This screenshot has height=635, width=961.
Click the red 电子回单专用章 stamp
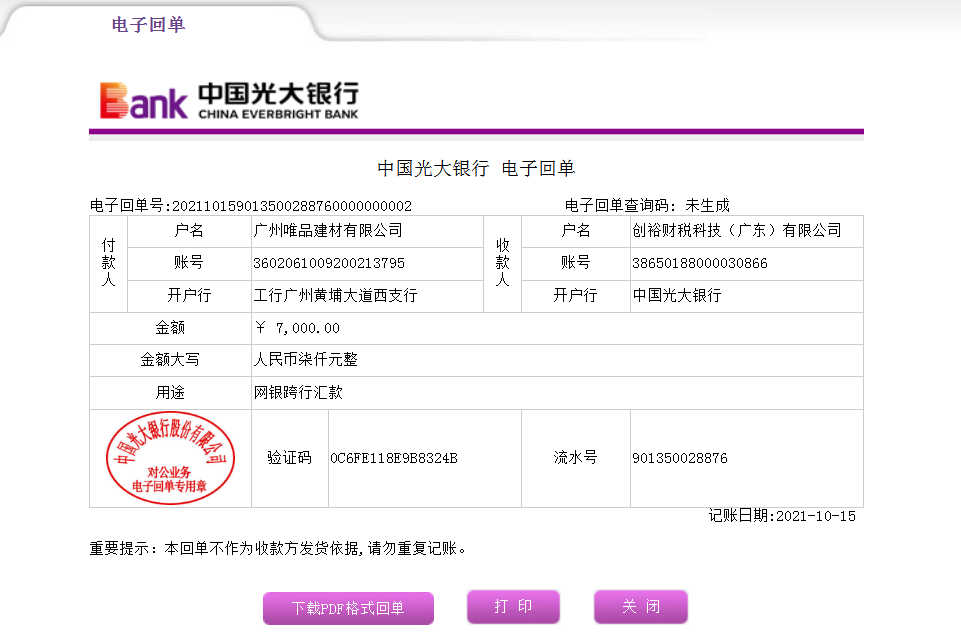click(x=170, y=458)
